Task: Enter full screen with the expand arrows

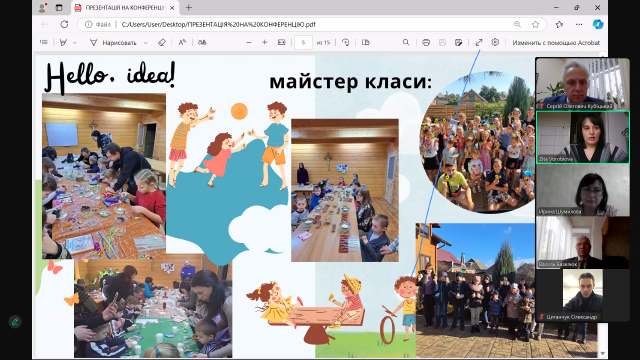Action: tap(479, 42)
